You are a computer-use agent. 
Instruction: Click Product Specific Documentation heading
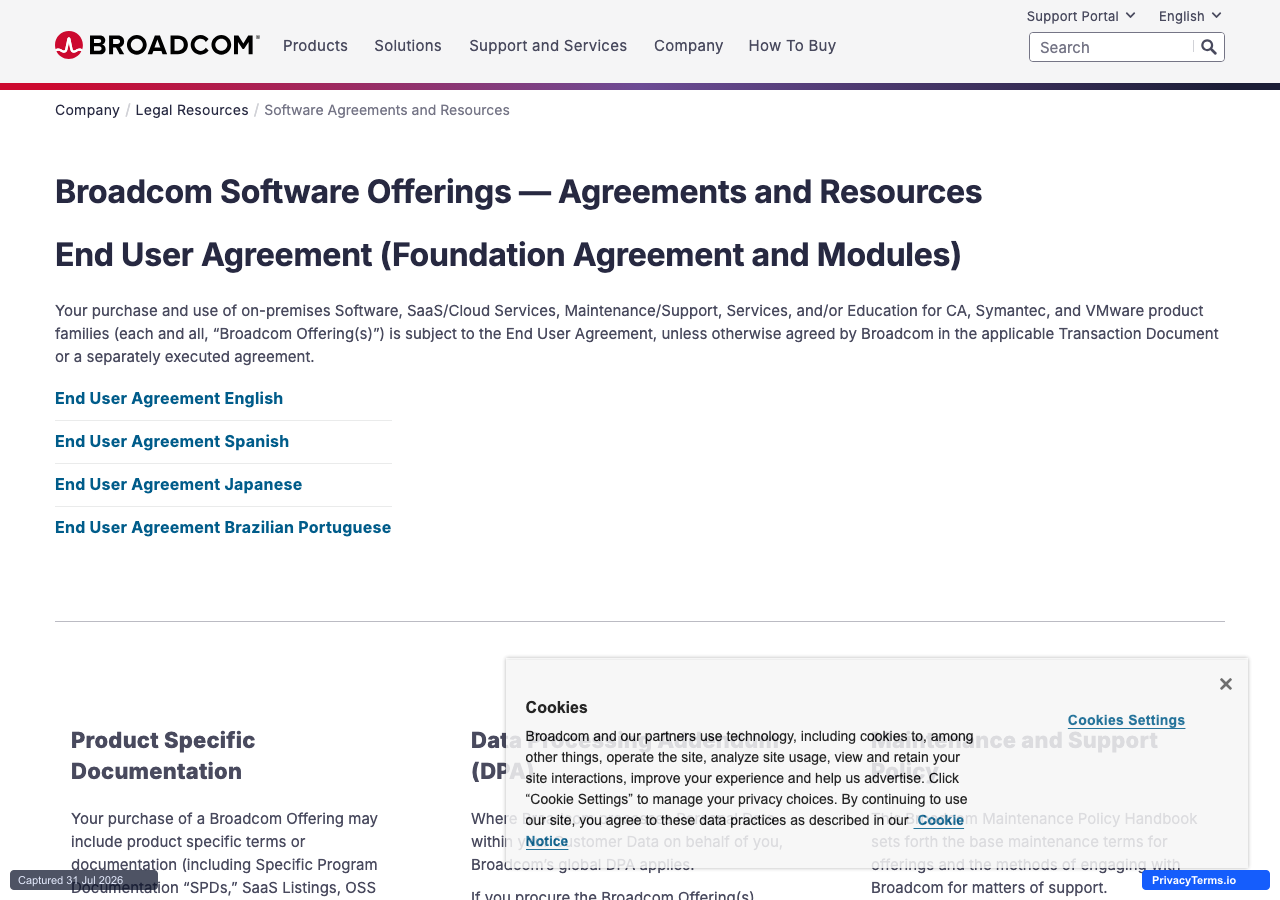point(163,756)
